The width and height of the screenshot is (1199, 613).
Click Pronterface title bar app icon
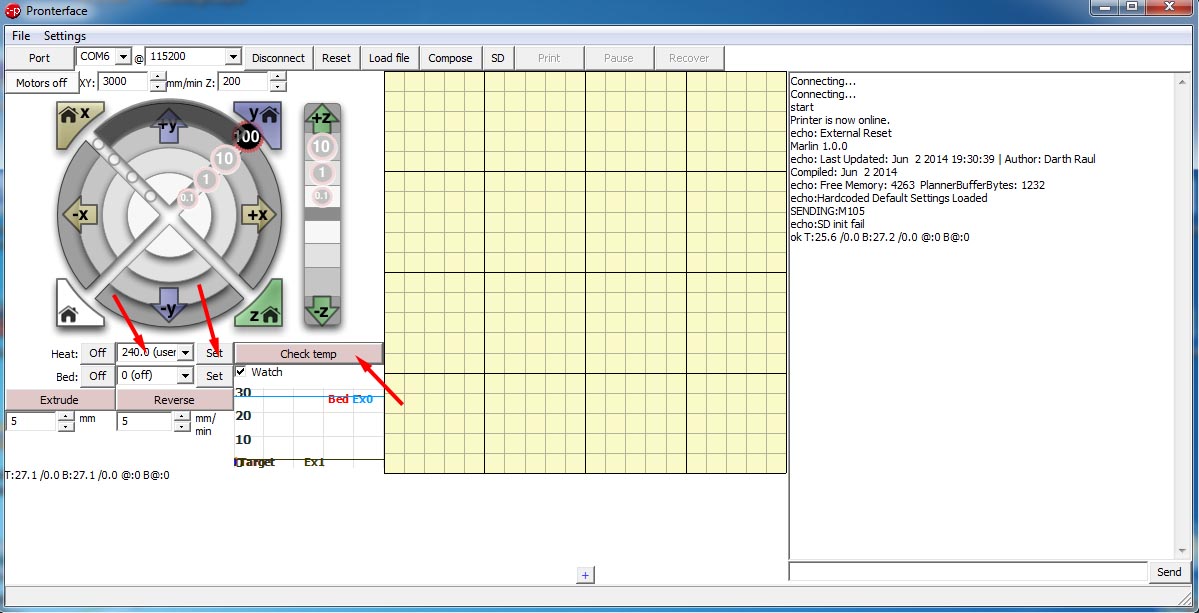[x=13, y=11]
